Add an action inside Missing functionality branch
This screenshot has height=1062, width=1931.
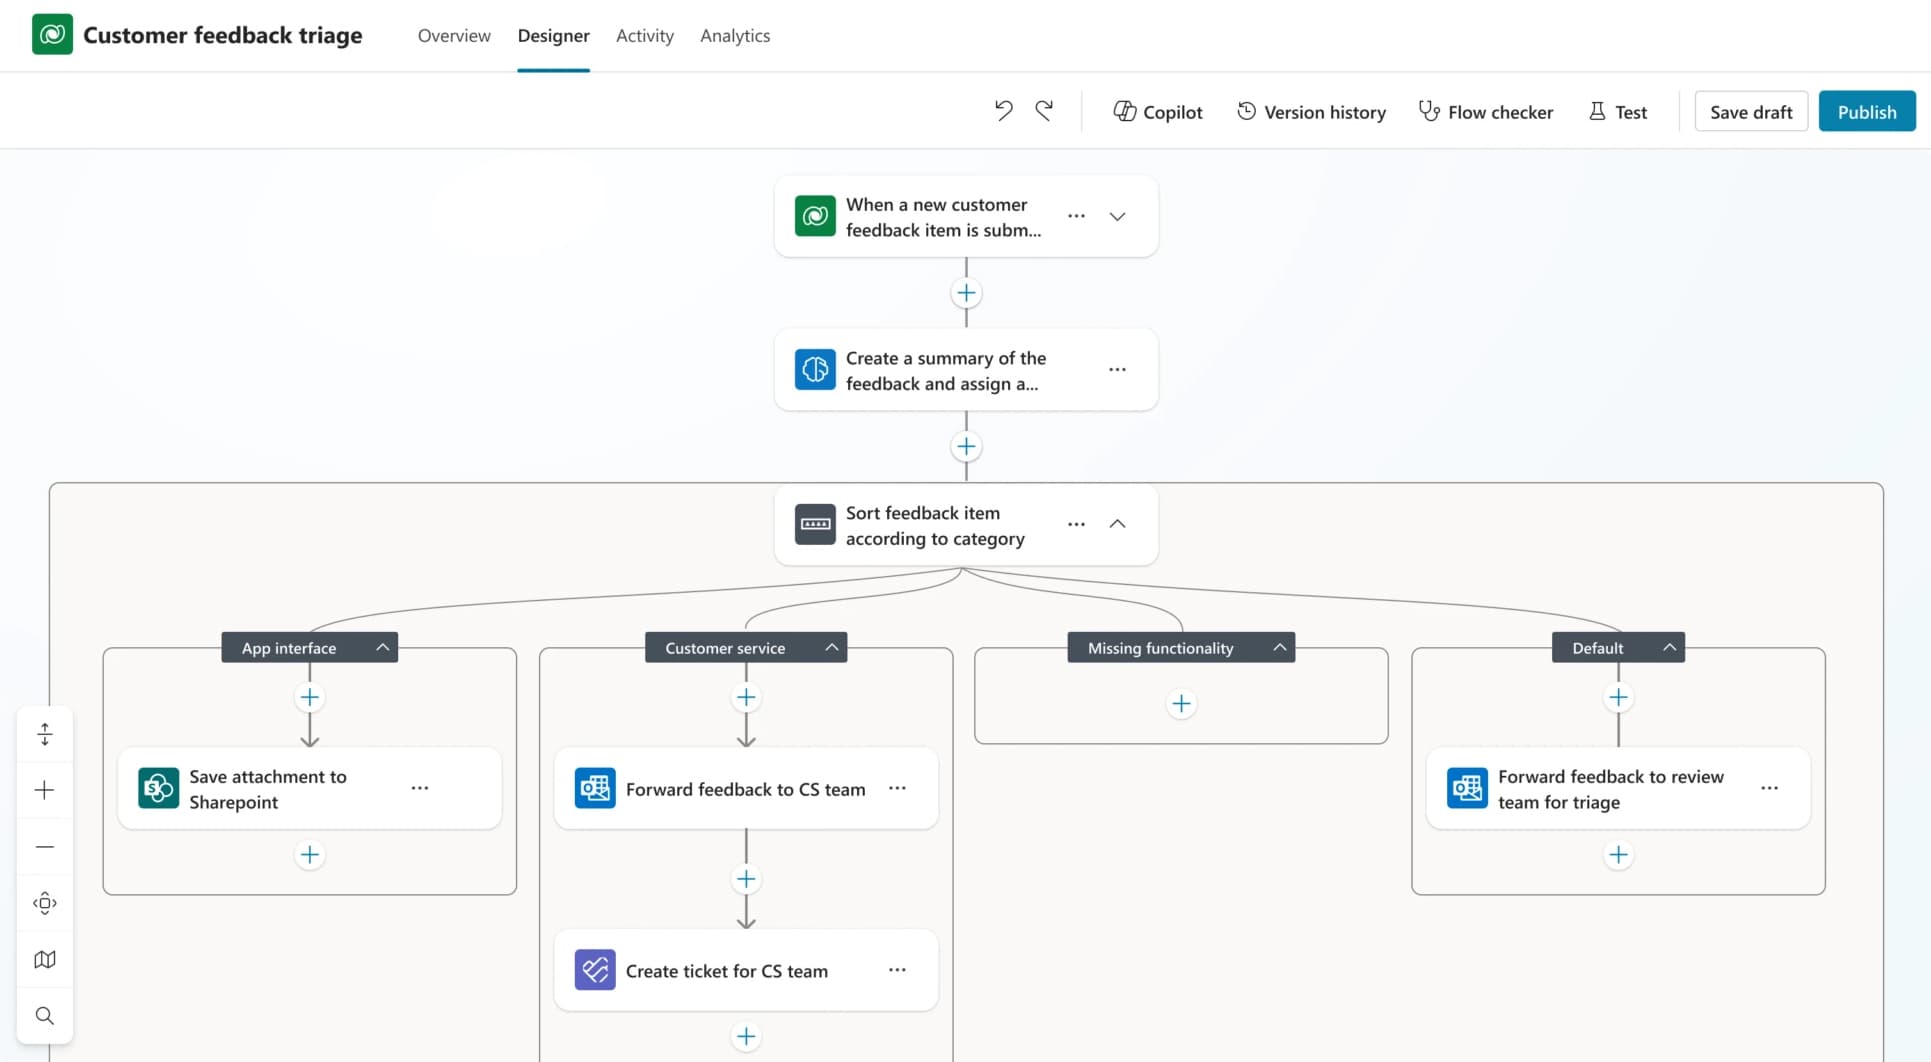point(1181,704)
